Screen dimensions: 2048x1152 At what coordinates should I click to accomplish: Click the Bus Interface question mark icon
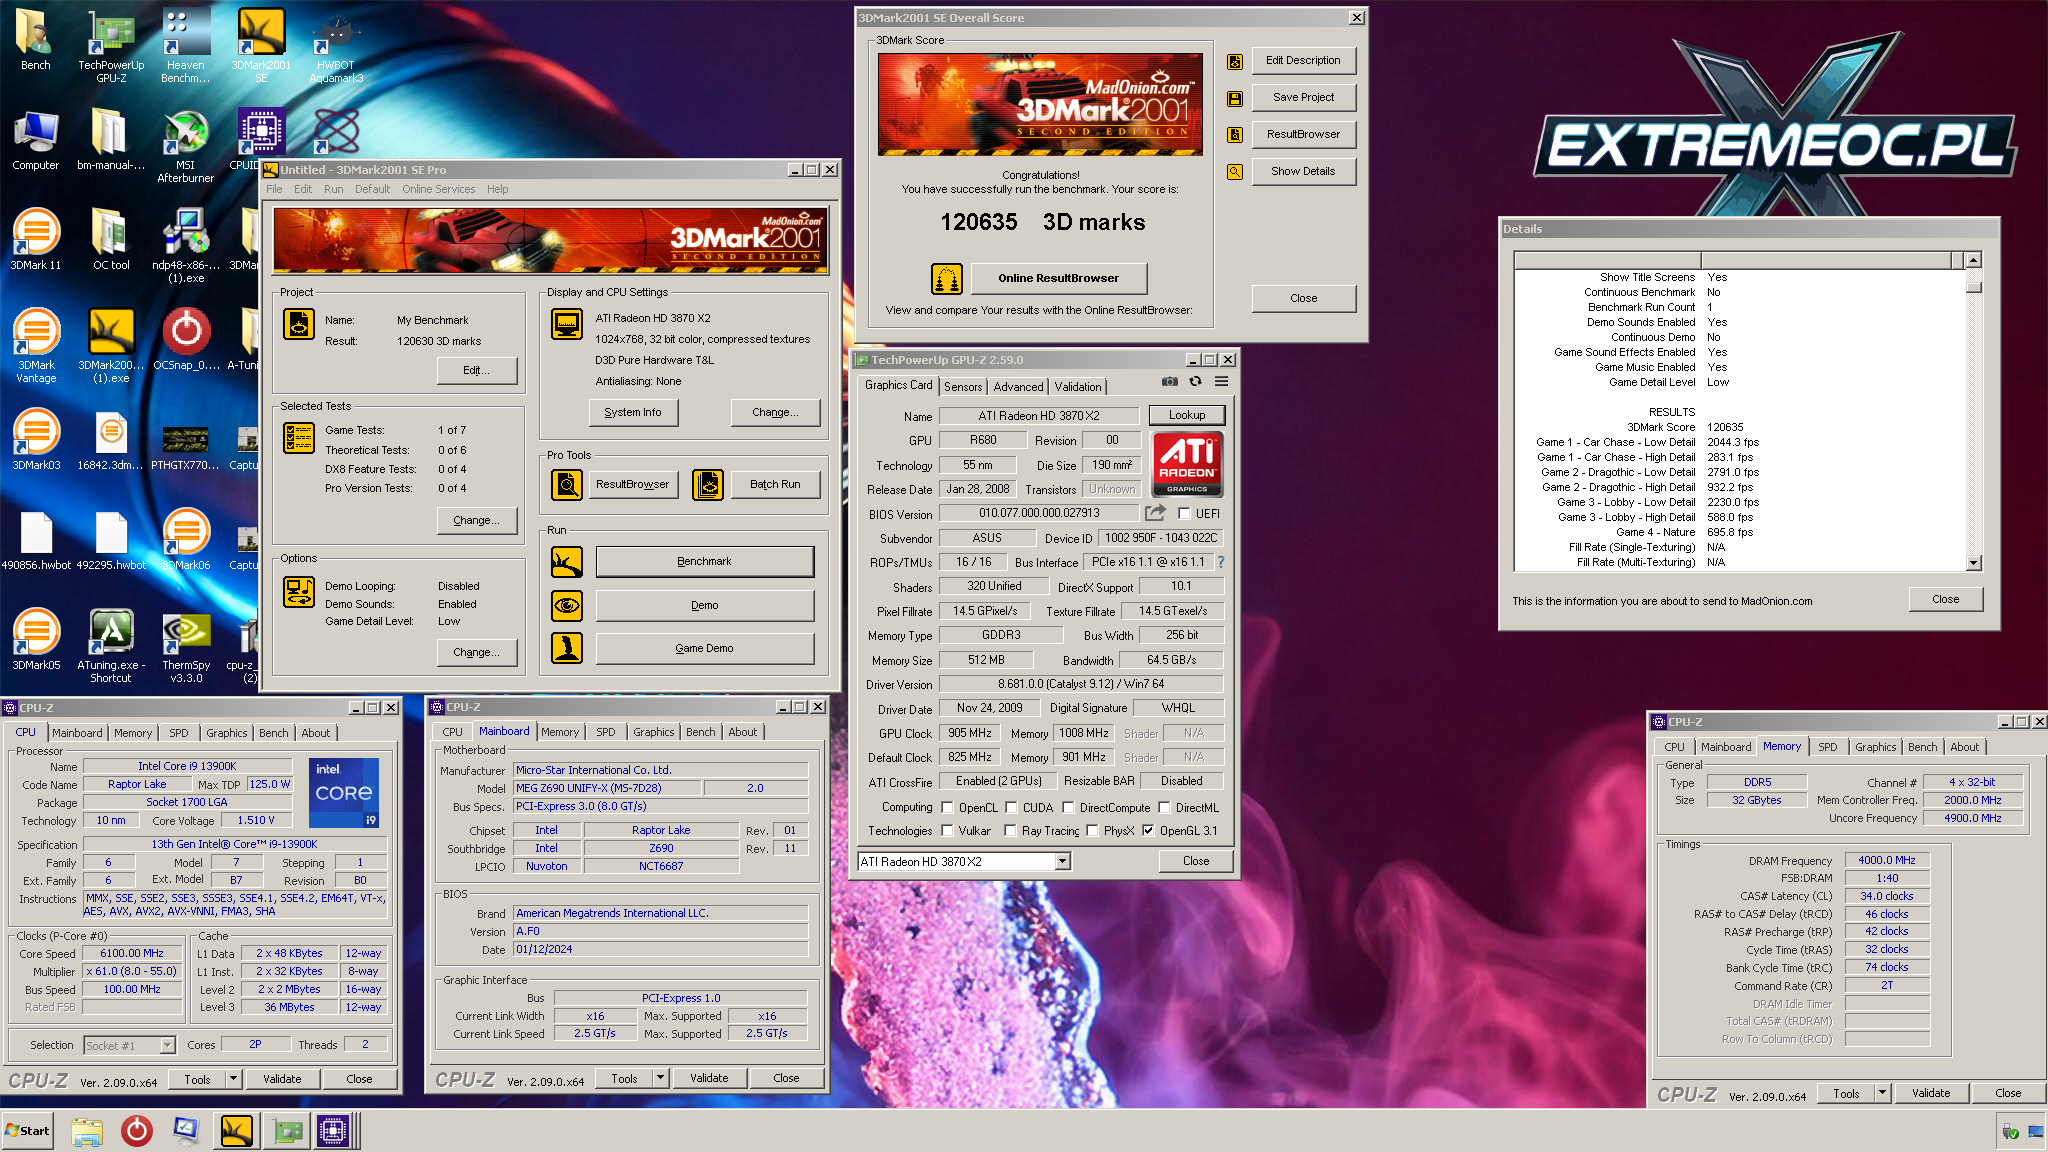(x=1221, y=562)
